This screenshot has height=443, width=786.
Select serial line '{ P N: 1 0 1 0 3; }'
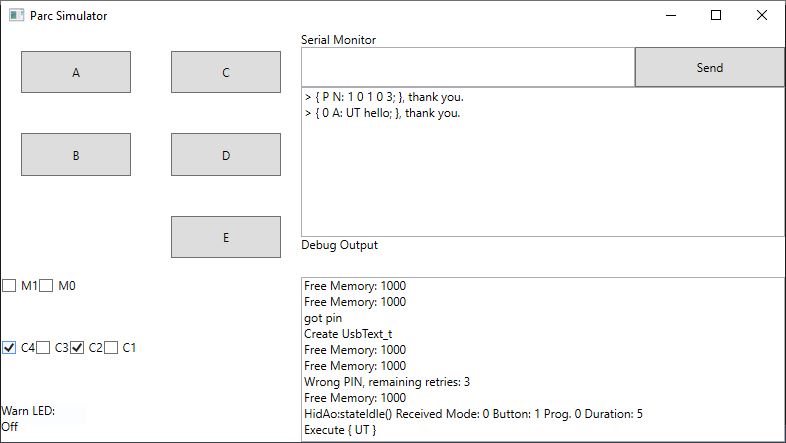384,97
